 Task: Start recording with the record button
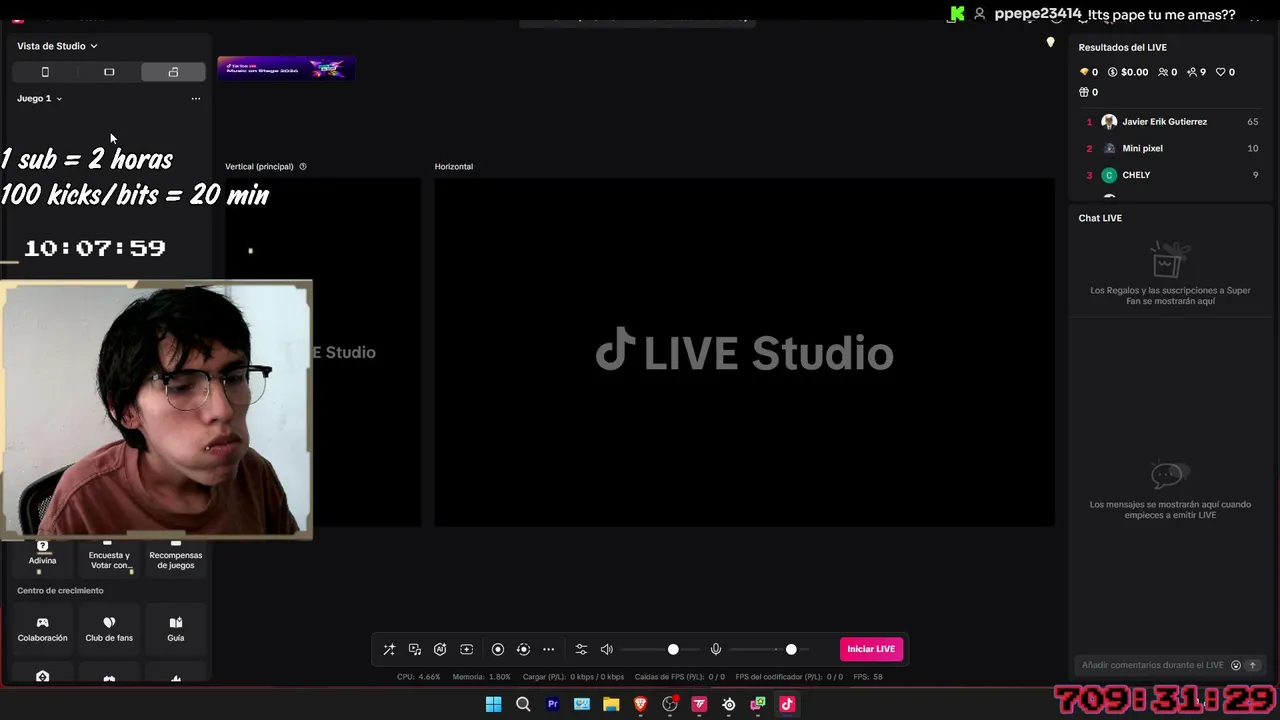pos(498,649)
